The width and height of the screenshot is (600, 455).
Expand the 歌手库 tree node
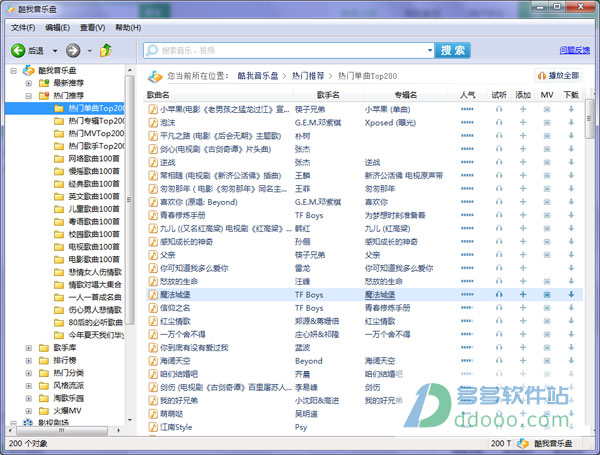coord(29,348)
